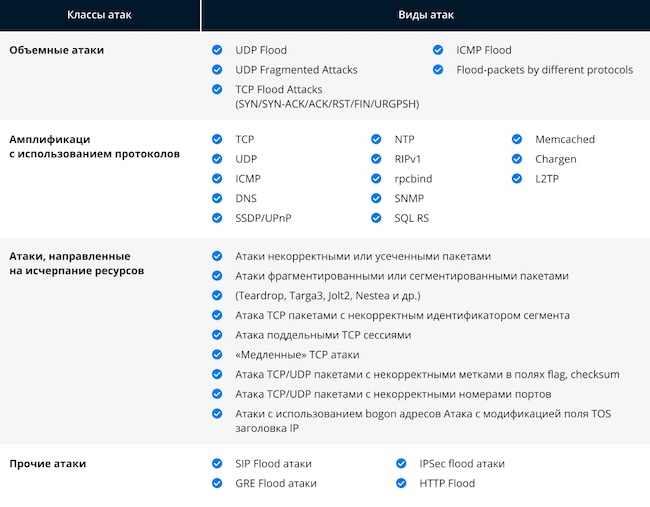Screen dimensions: 650x507
Task: Select the Классы атак column header
Action: (x=100, y=15)
